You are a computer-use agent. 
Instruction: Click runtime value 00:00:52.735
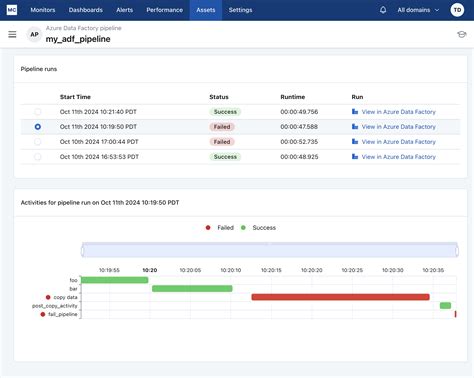299,142
